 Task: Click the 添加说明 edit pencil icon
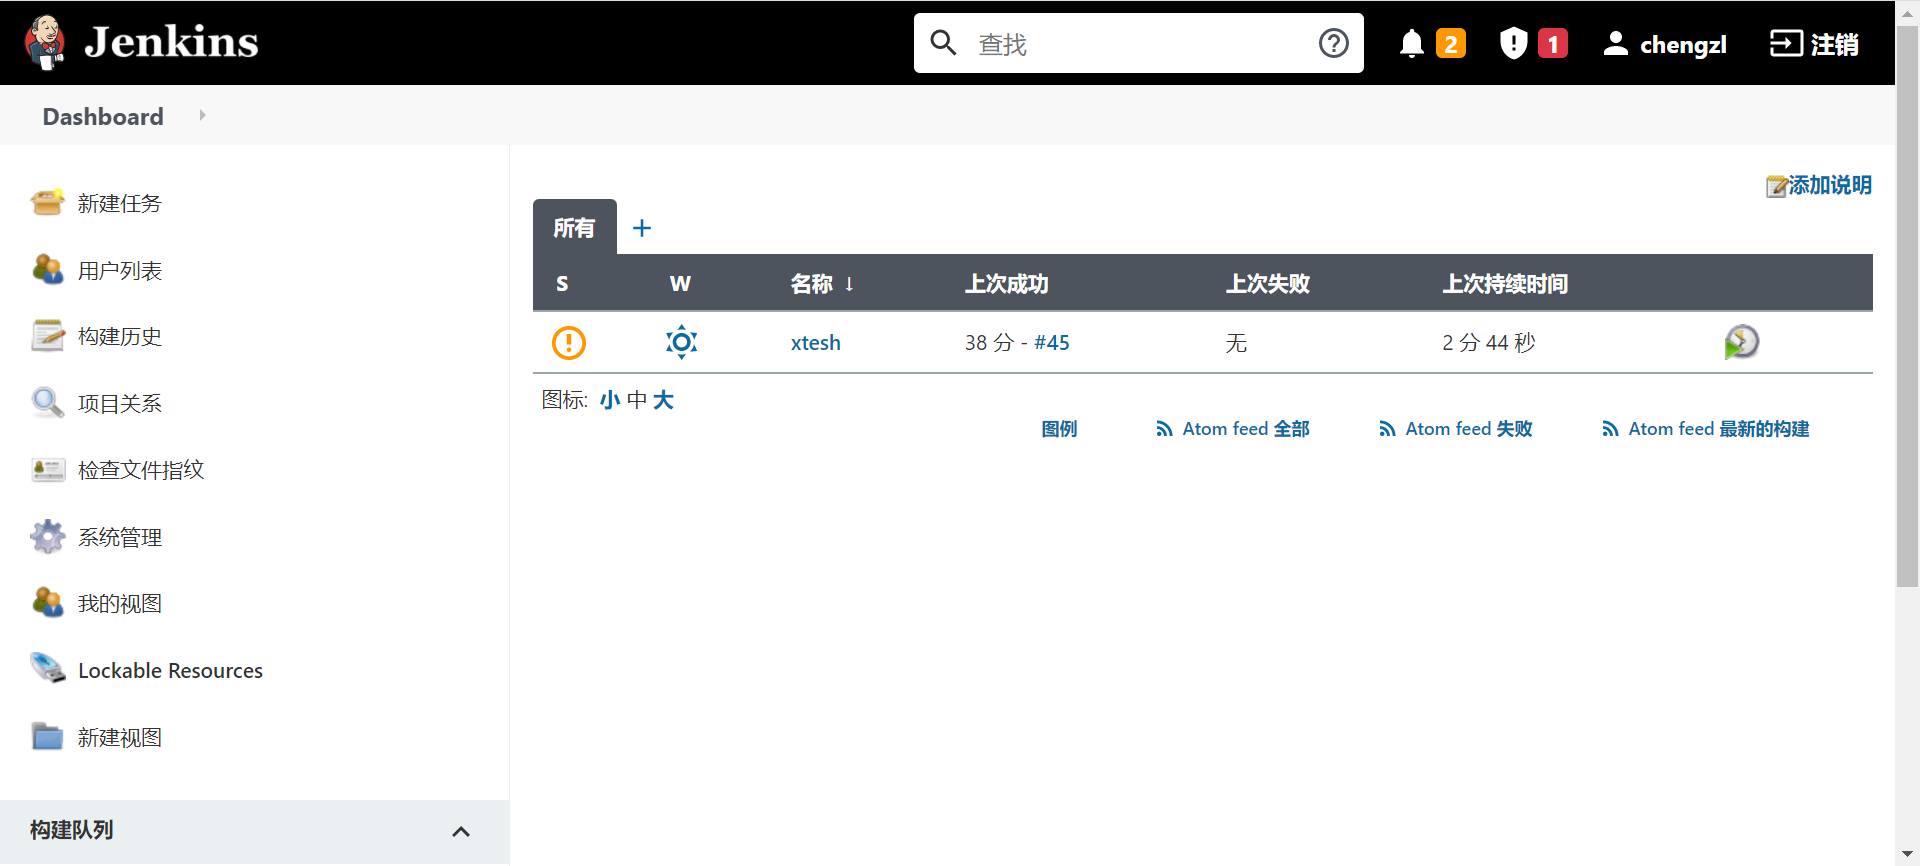pos(1776,186)
